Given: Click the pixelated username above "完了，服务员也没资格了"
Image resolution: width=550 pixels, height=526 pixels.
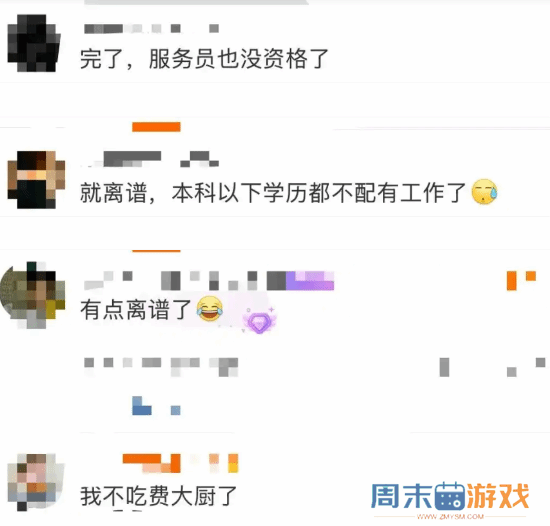Looking at the screenshot, I should 152,28.
